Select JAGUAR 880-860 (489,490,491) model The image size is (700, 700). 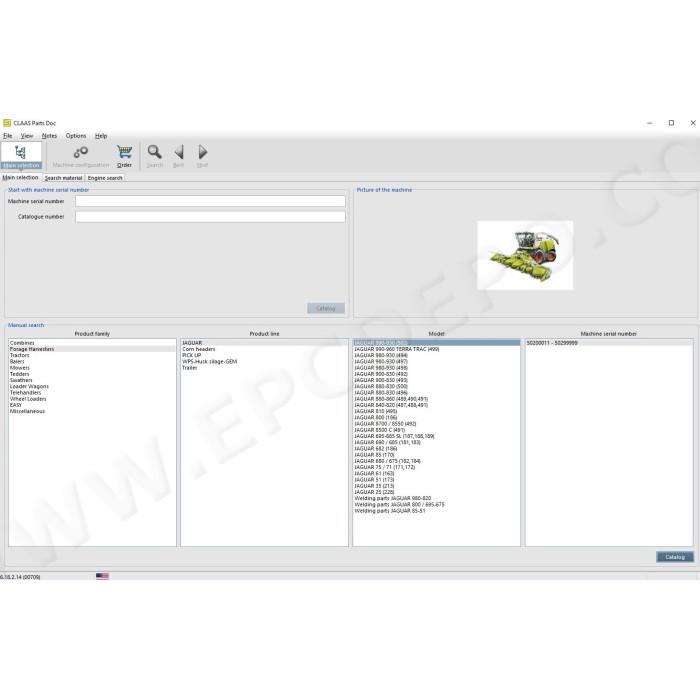pos(437,399)
